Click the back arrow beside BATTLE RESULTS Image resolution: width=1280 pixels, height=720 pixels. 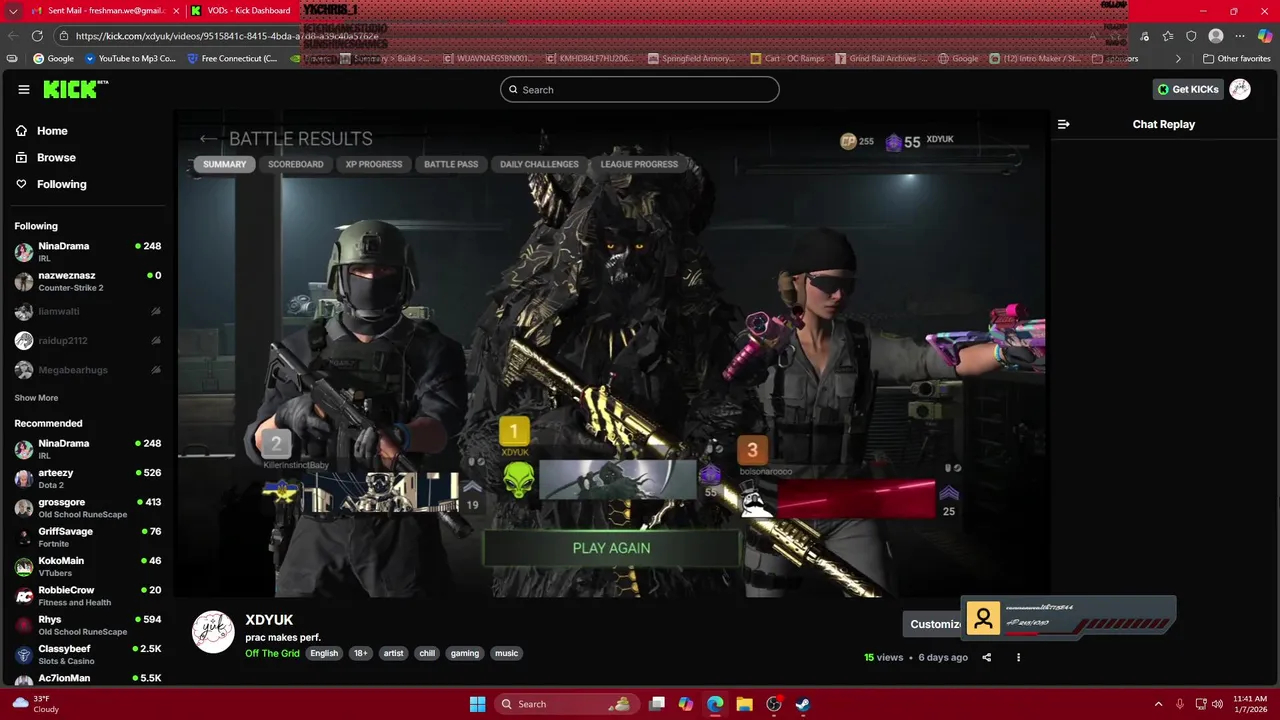208,139
